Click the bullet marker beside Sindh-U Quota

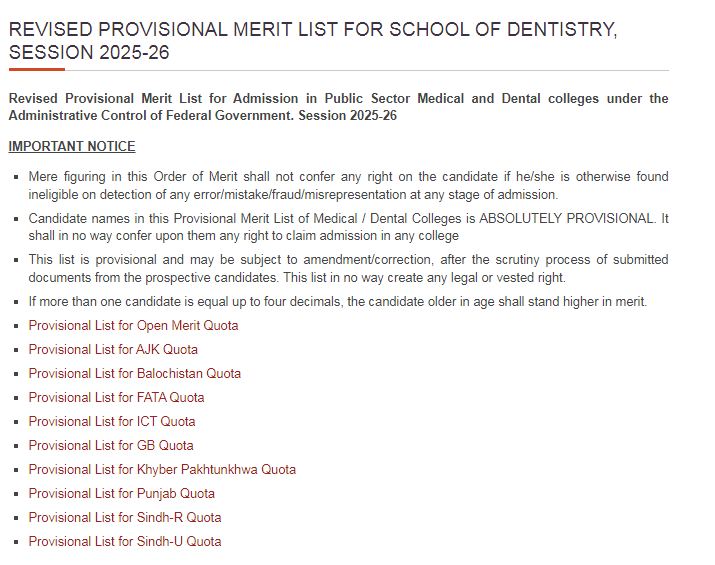tap(16, 543)
